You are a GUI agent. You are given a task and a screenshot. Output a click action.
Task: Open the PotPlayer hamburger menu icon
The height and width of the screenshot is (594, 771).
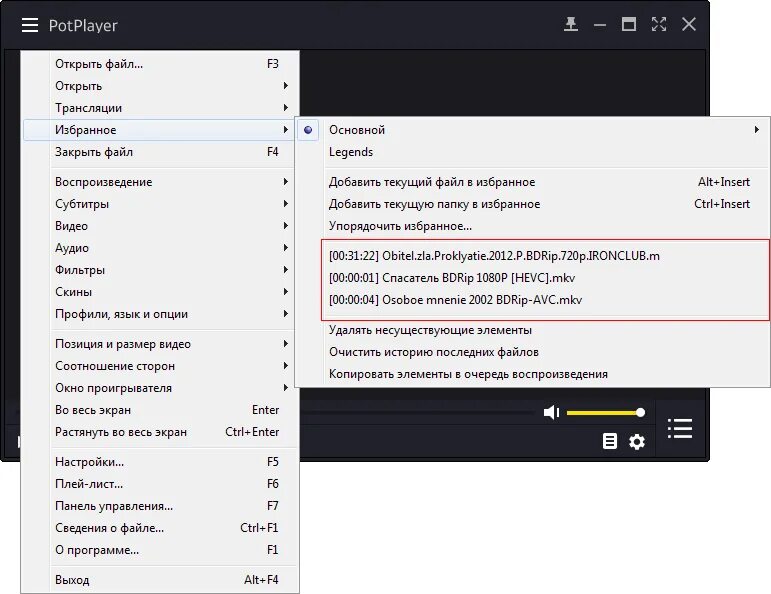30,25
